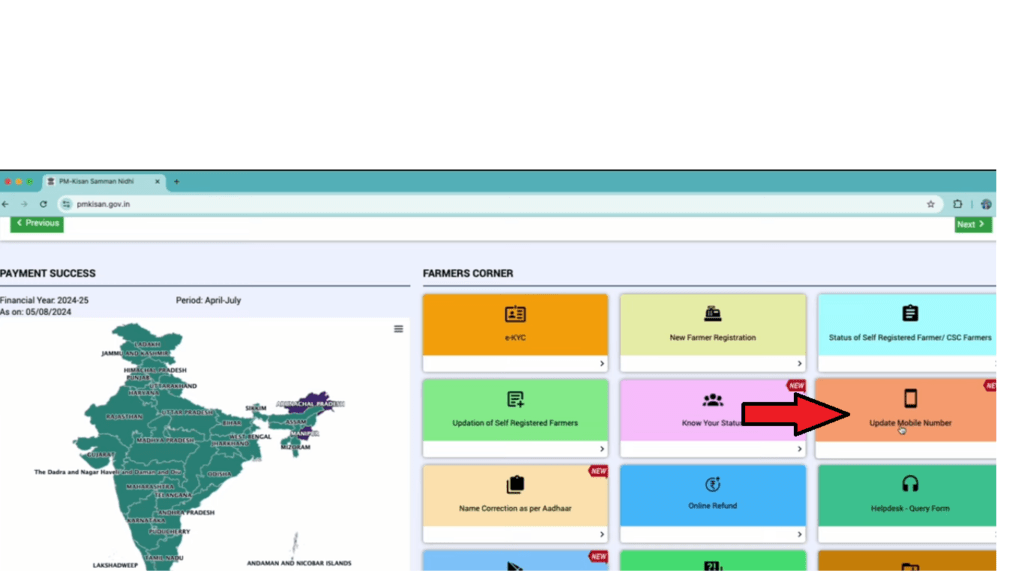
Task: Open the map chart hamburger menu
Action: coord(398,329)
